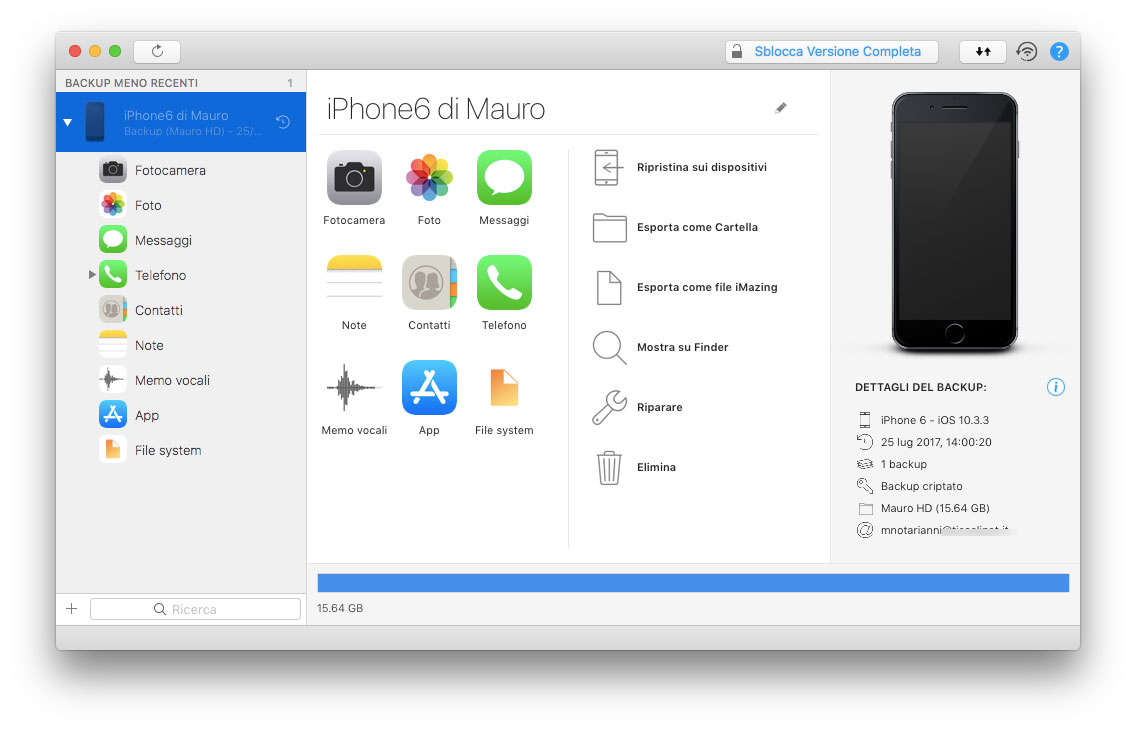
Task: Select the iPhone6 di Mauro backup row
Action: coord(181,122)
